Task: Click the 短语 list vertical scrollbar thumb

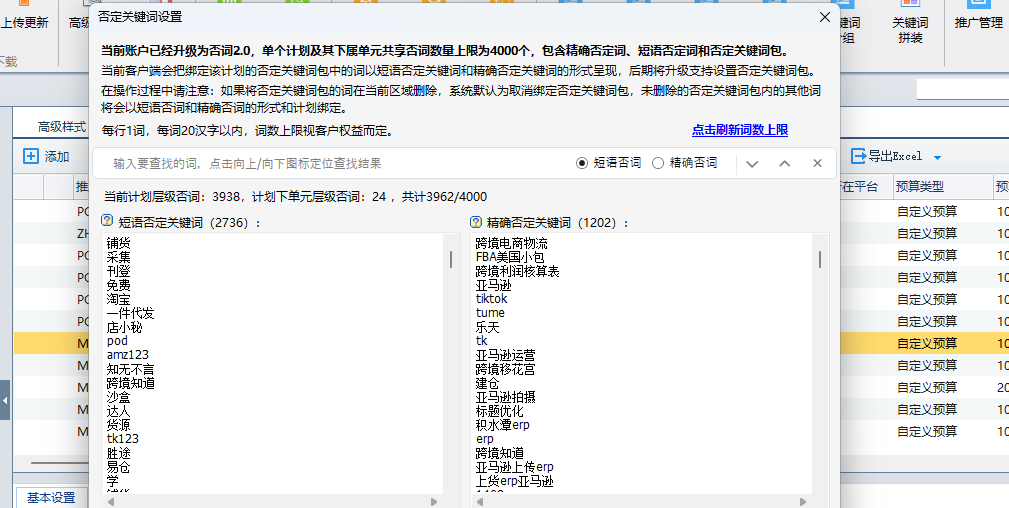Action: [450, 259]
